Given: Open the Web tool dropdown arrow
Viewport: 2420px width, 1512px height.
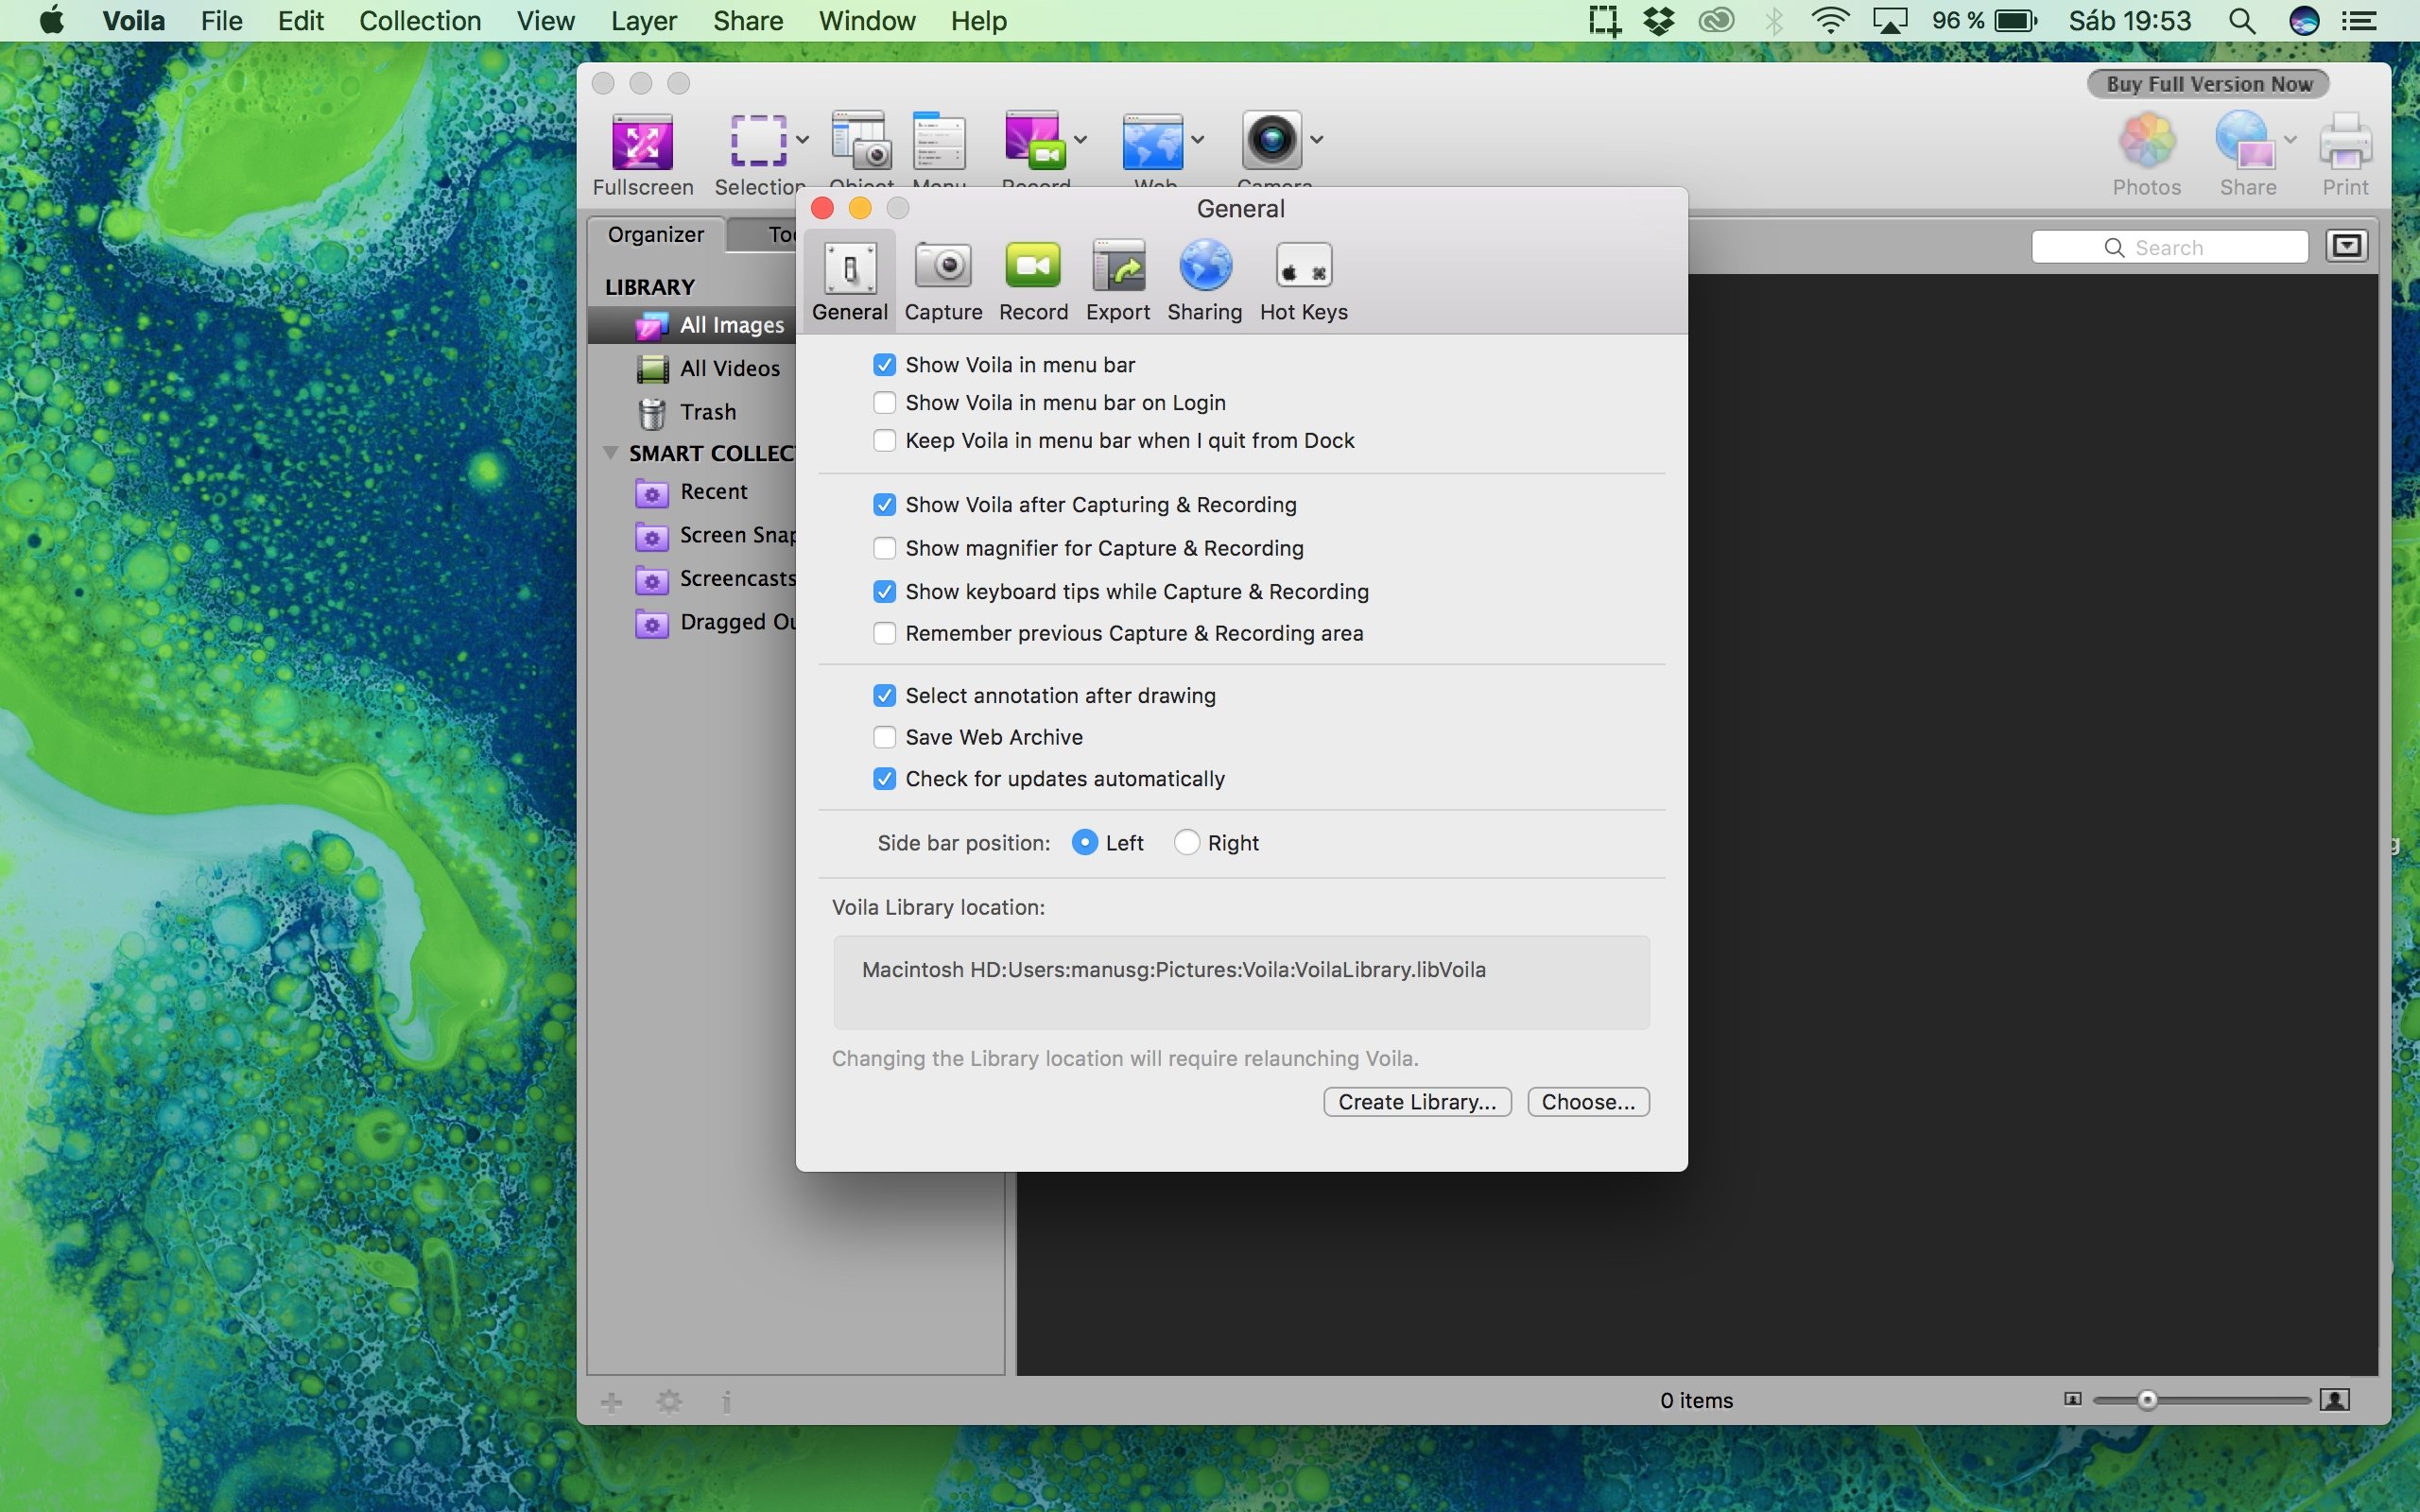Looking at the screenshot, I should pyautogui.click(x=1198, y=140).
